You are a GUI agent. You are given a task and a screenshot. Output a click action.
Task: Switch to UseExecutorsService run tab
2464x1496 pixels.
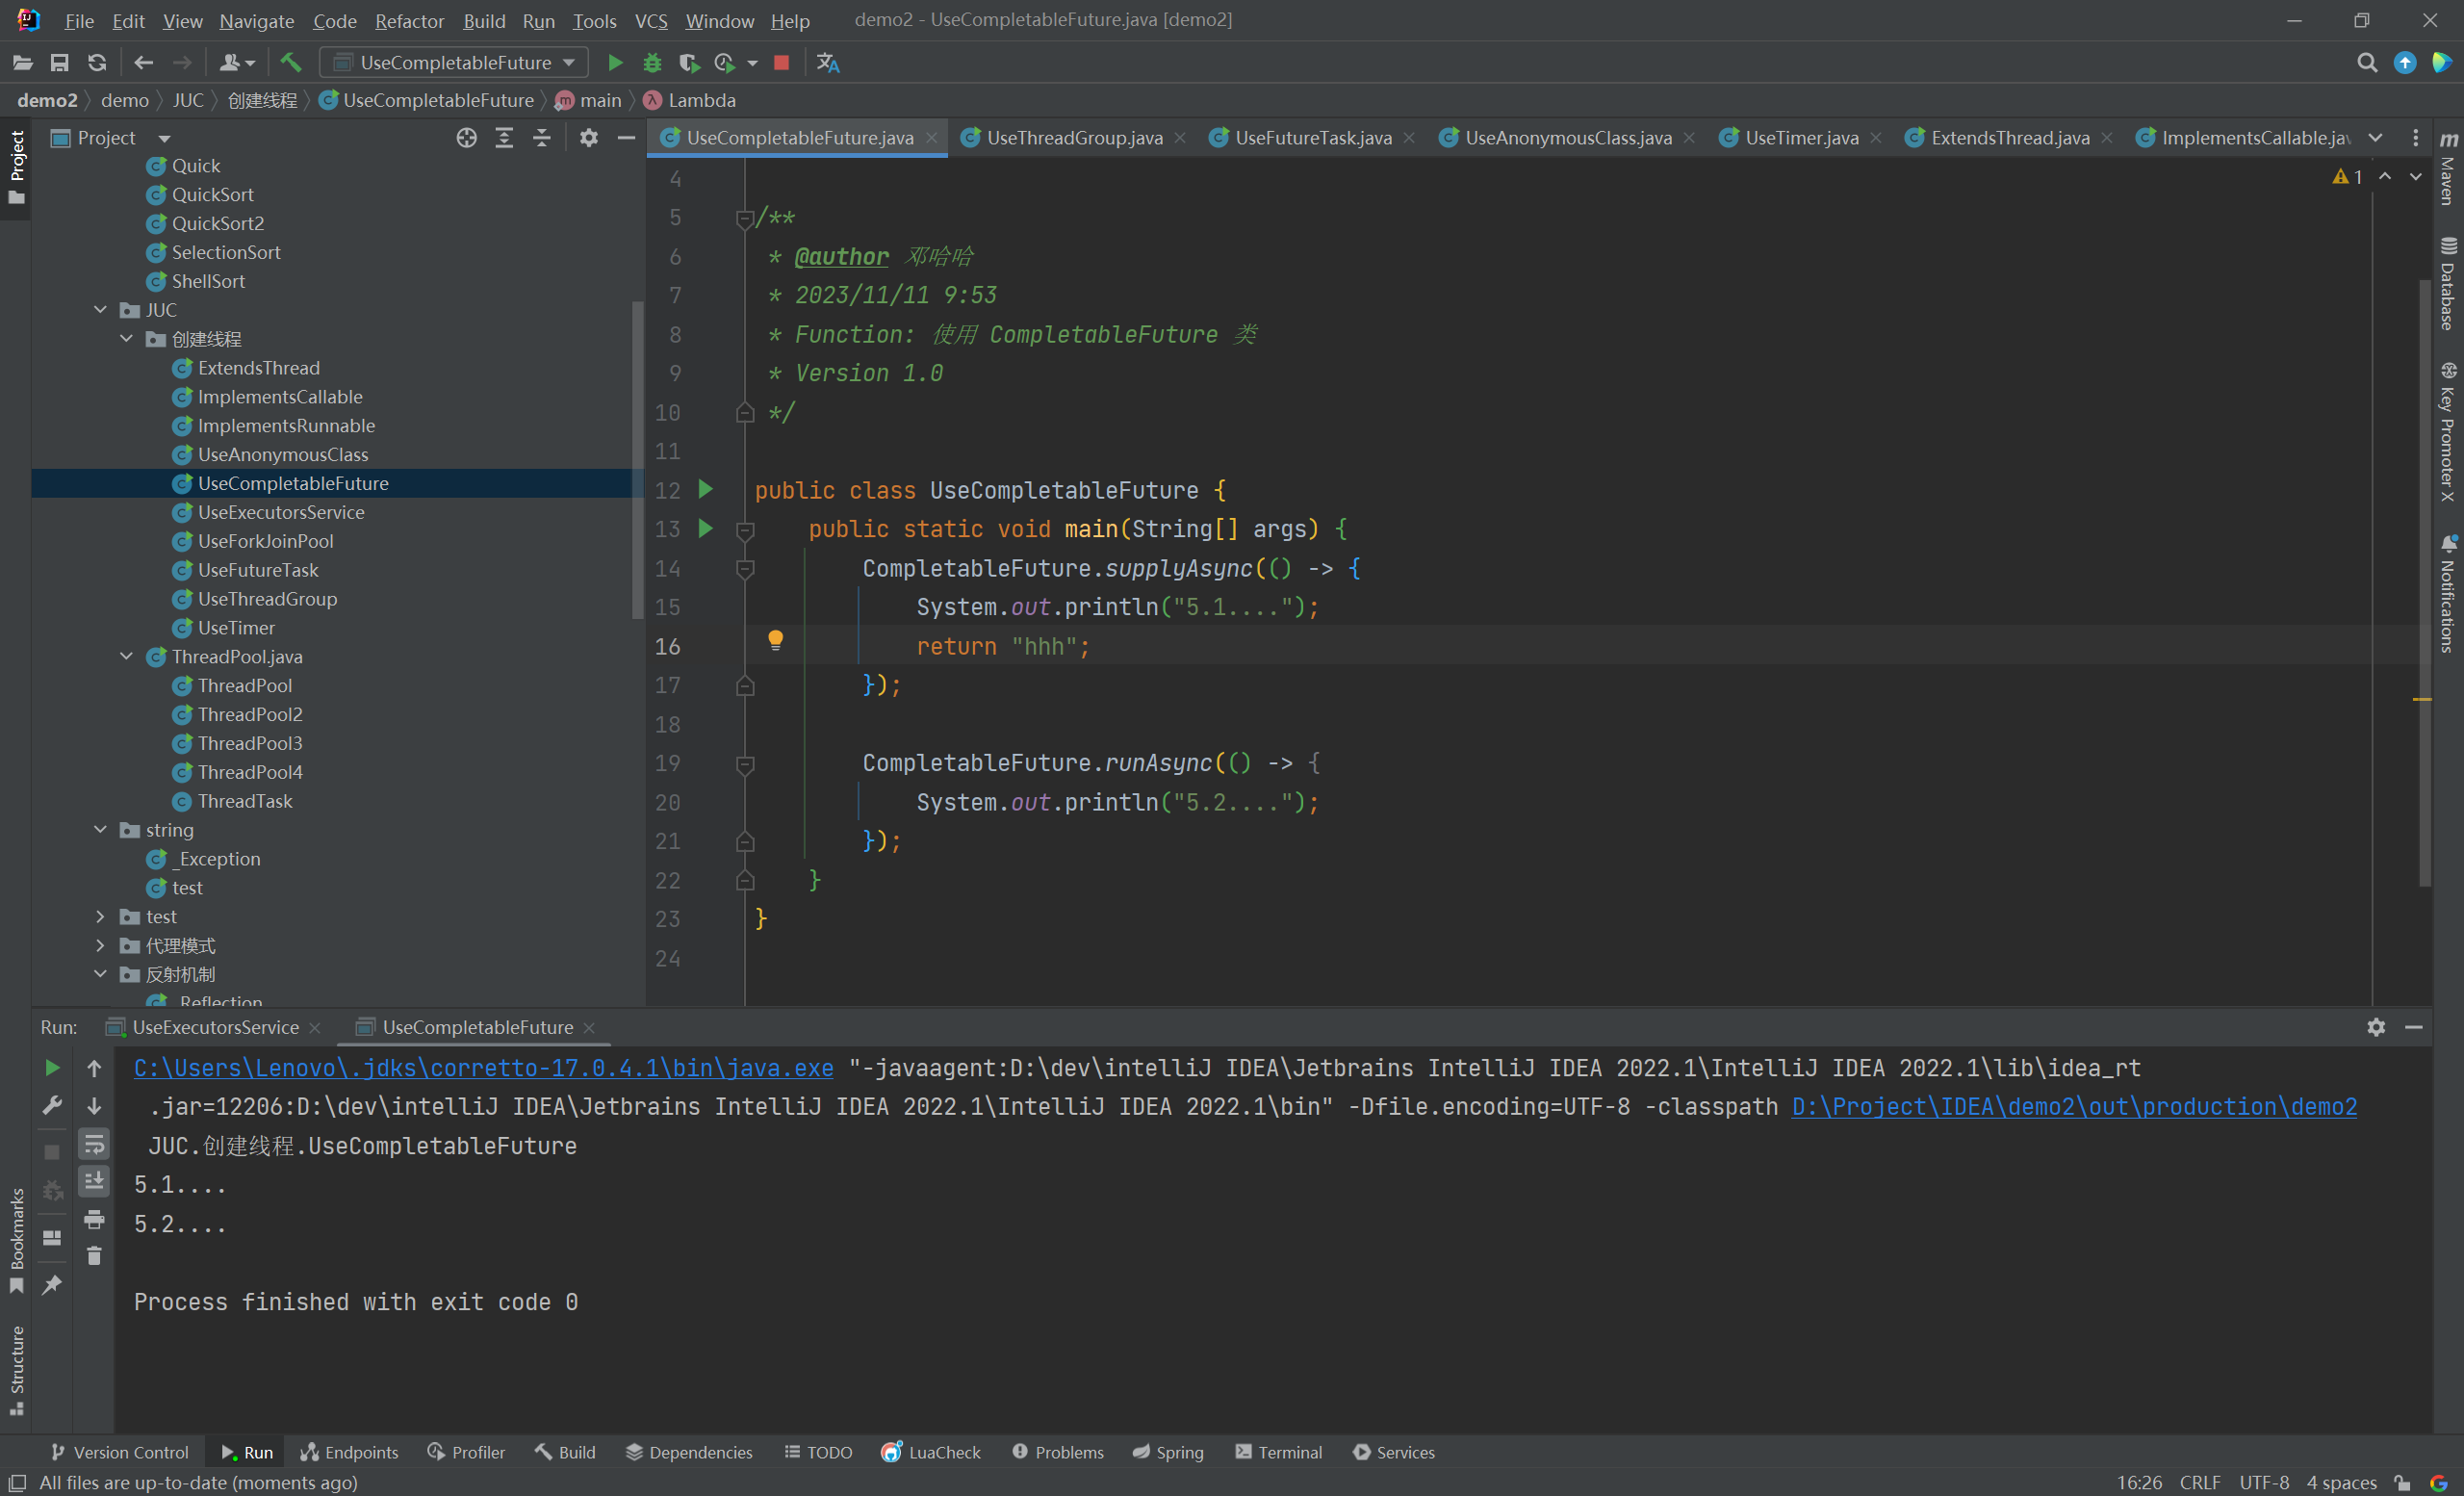click(214, 1027)
